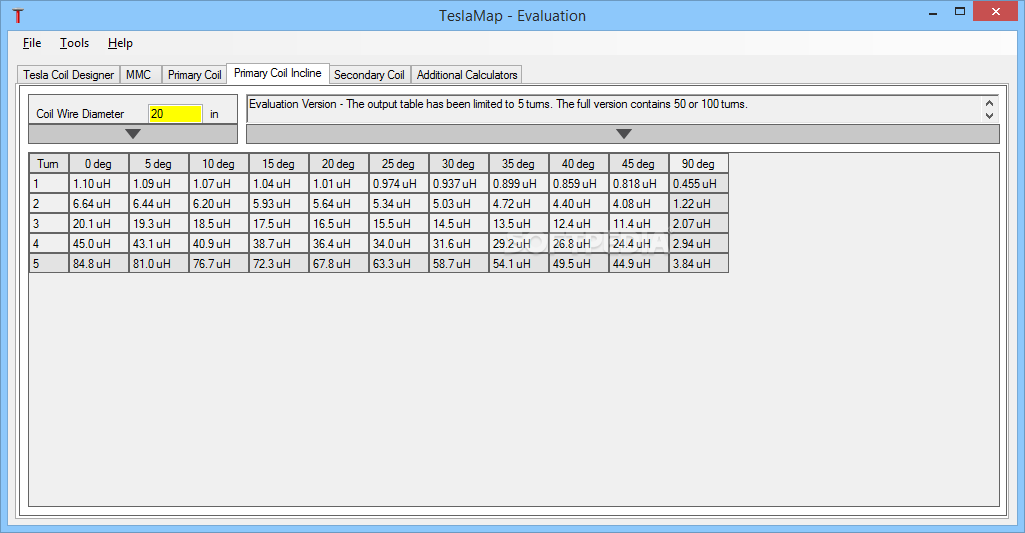Select the 84.8 uH cell

[x=99, y=264]
